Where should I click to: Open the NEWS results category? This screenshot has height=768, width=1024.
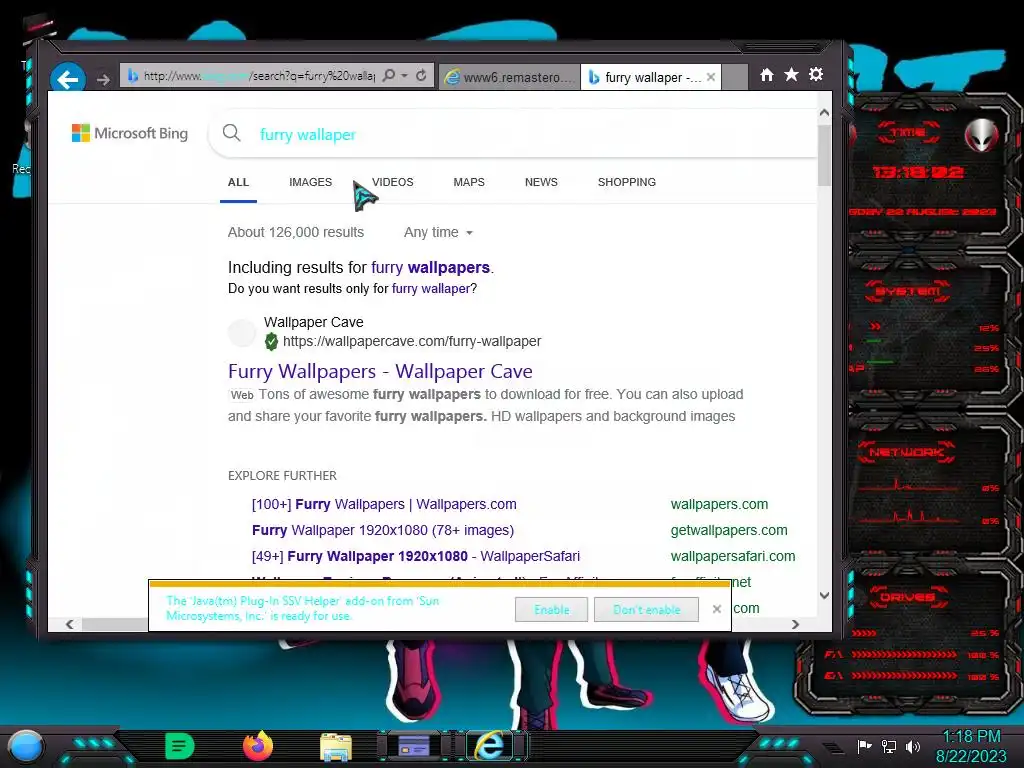[541, 182]
